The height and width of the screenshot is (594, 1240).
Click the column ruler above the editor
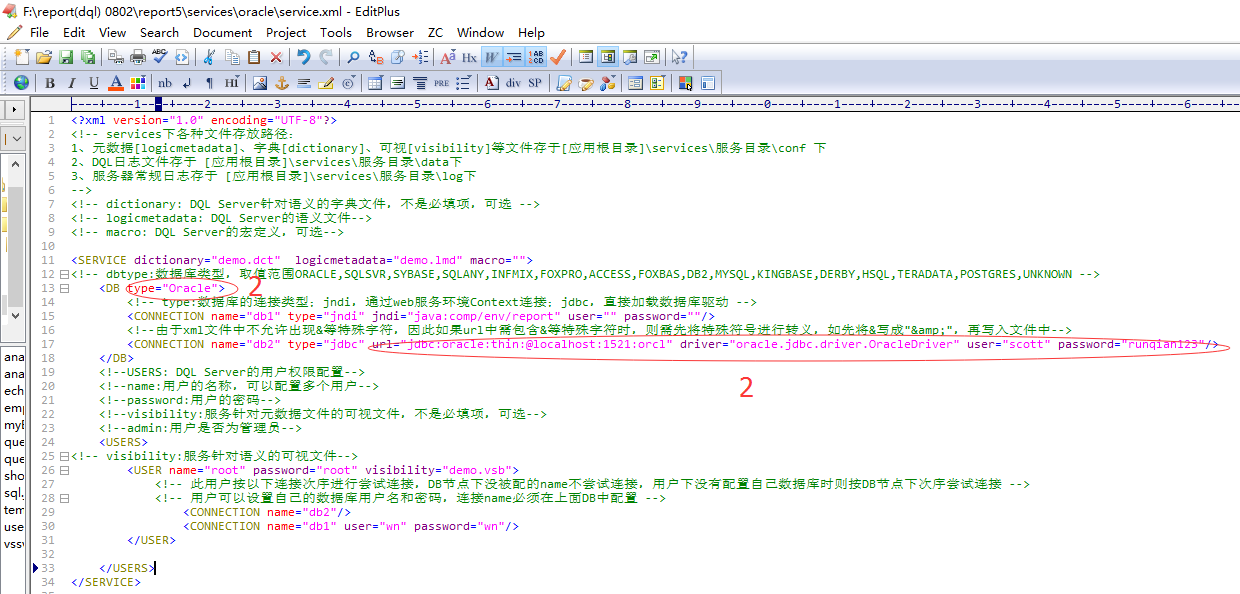[x=655, y=104]
